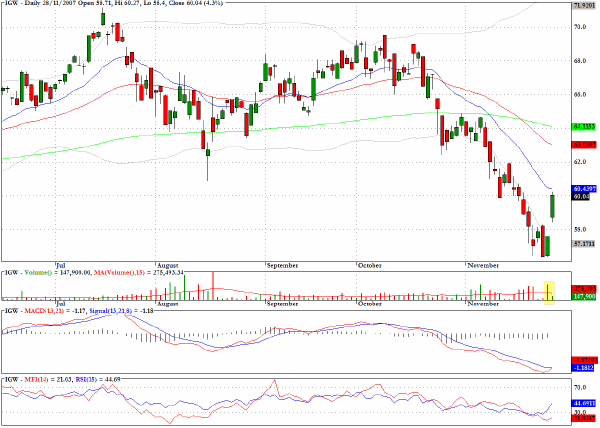This screenshot has width=600, height=428.
Task: Select the red 63.0297 moving average label
Action: [x=584, y=145]
